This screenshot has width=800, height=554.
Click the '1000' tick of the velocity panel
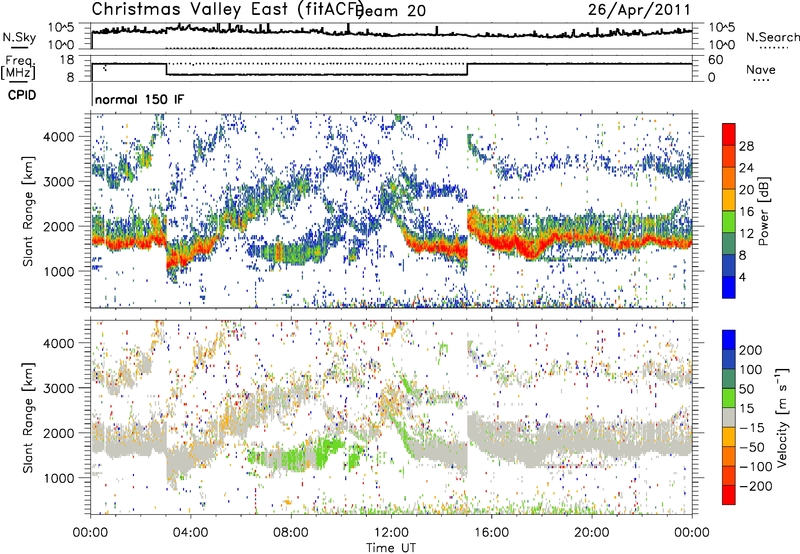(x=58, y=478)
